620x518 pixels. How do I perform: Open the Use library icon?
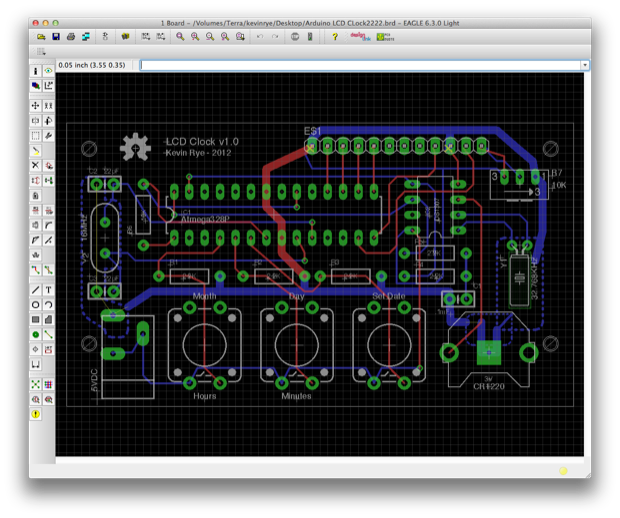coord(125,37)
